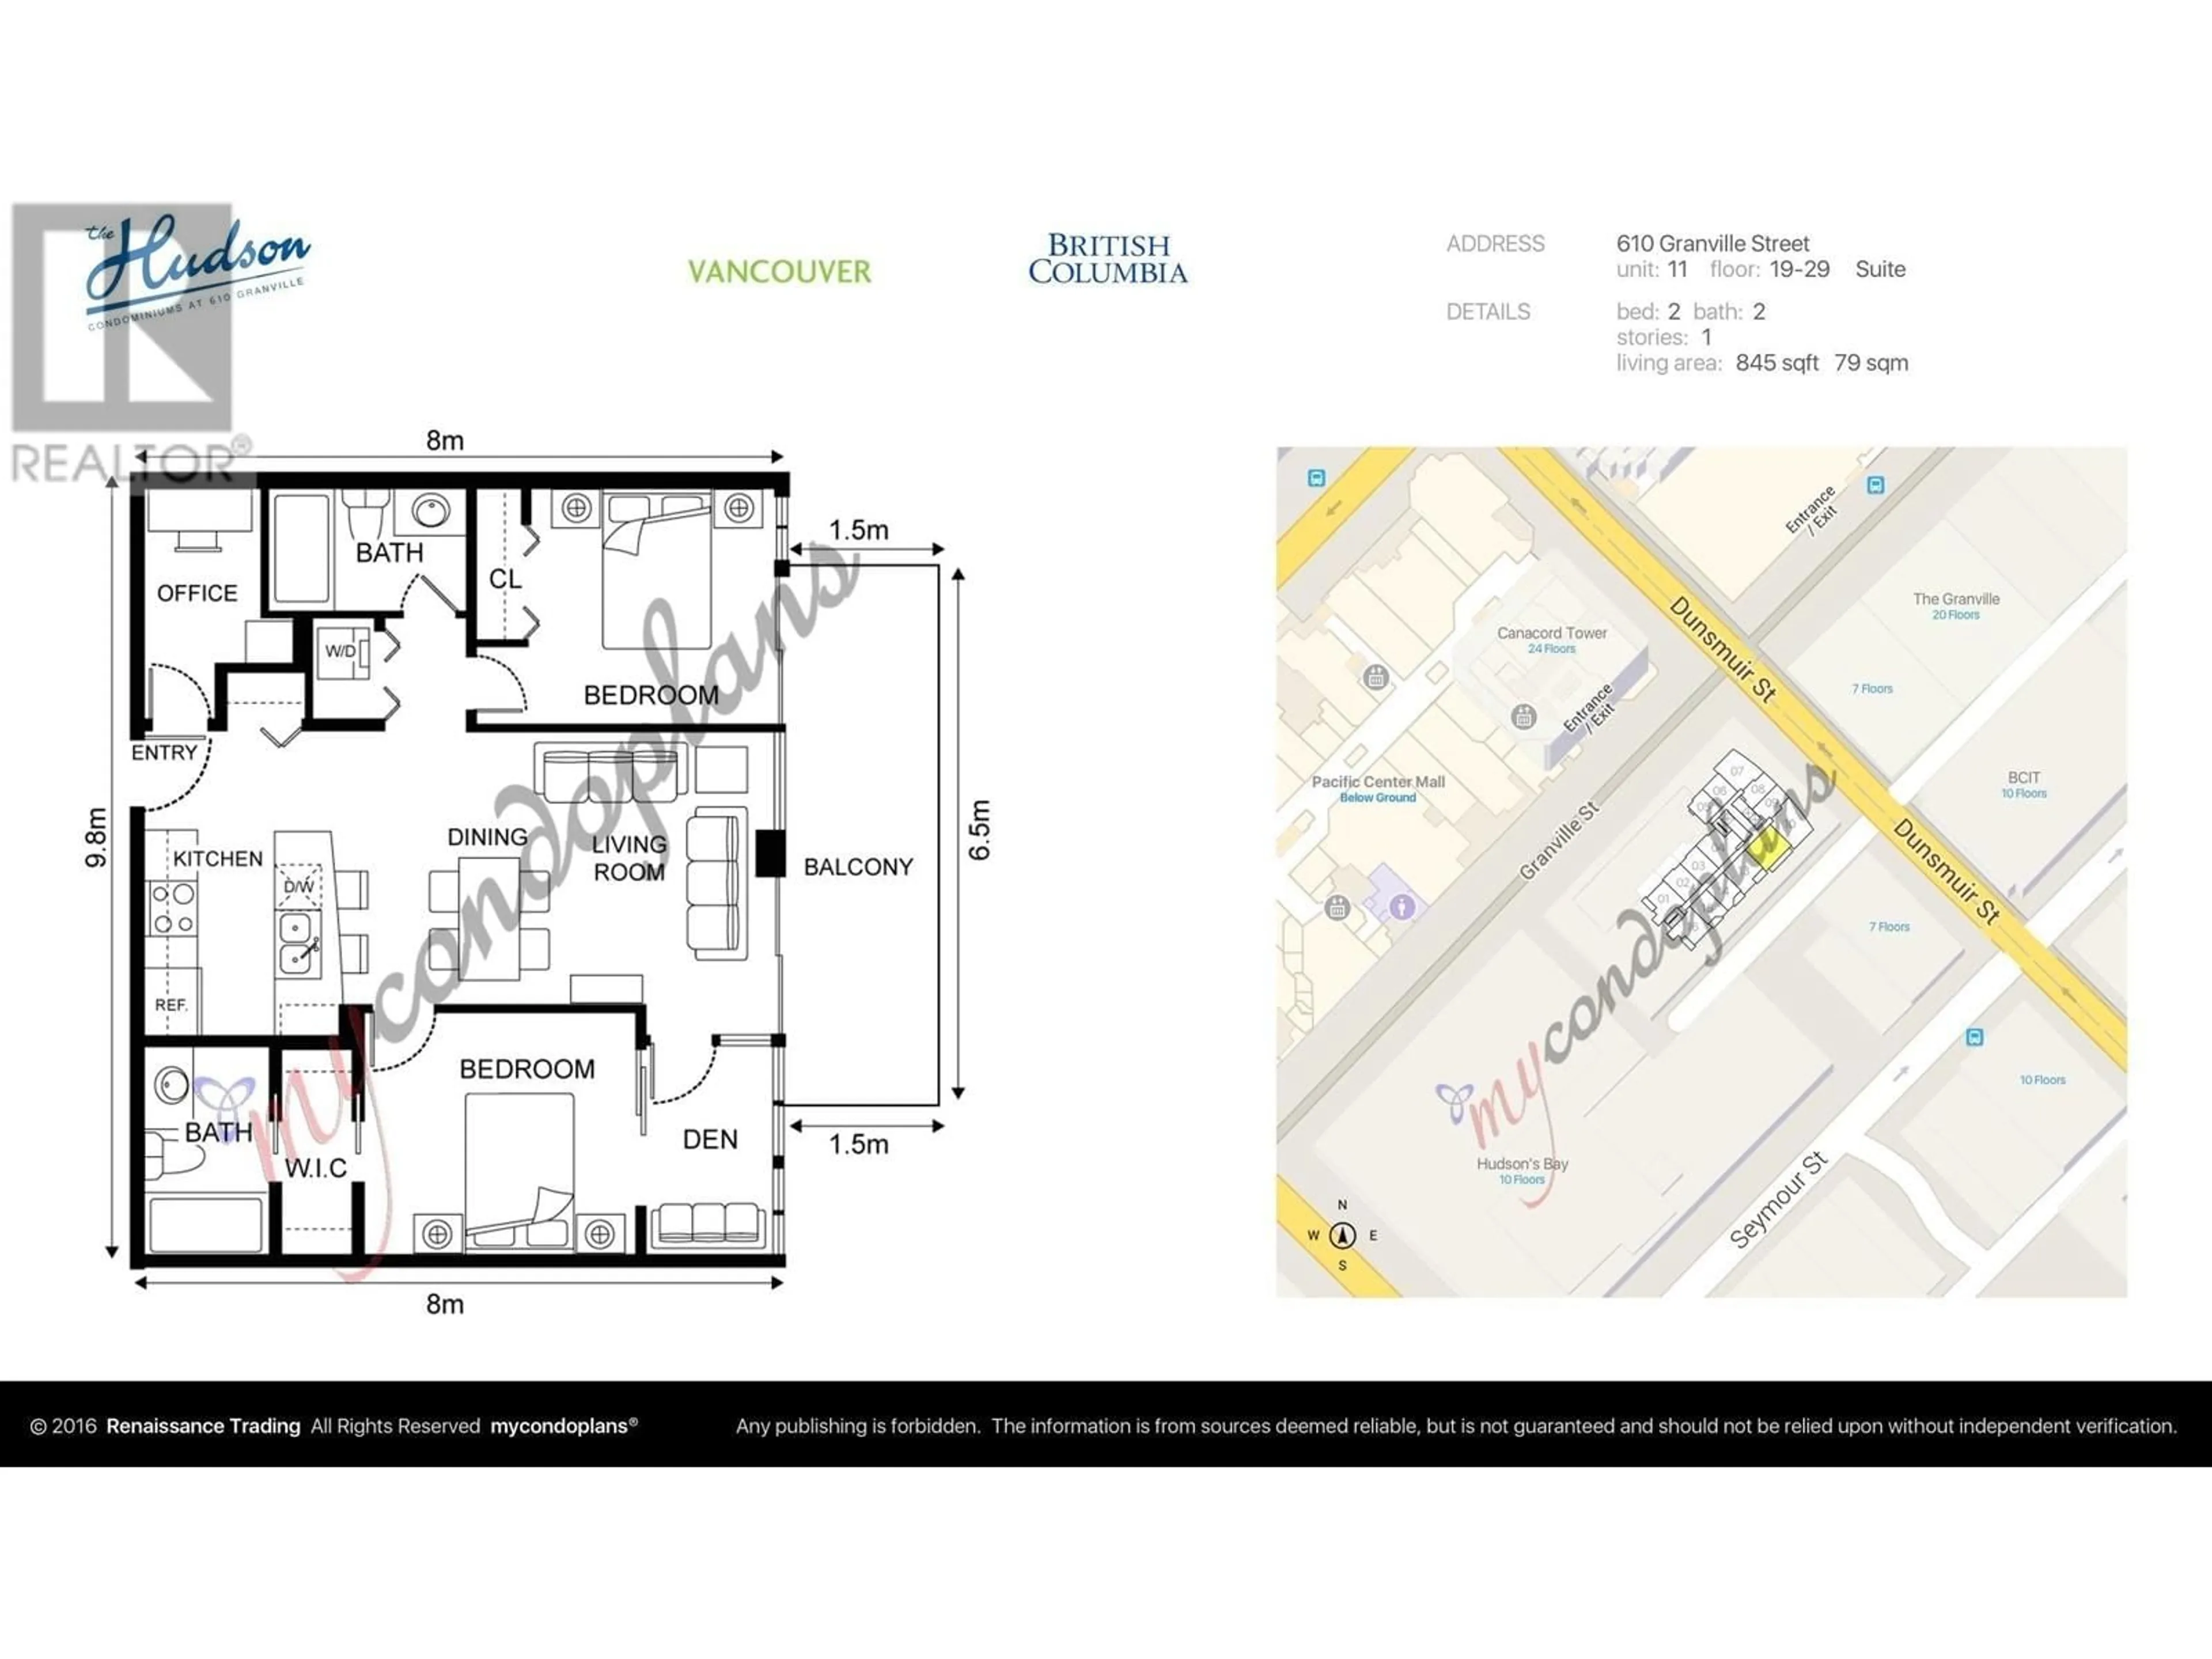Image resolution: width=2212 pixels, height=1659 pixels.
Task: Click the shopping icon above Pacific Center Mall
Action: 1376,677
